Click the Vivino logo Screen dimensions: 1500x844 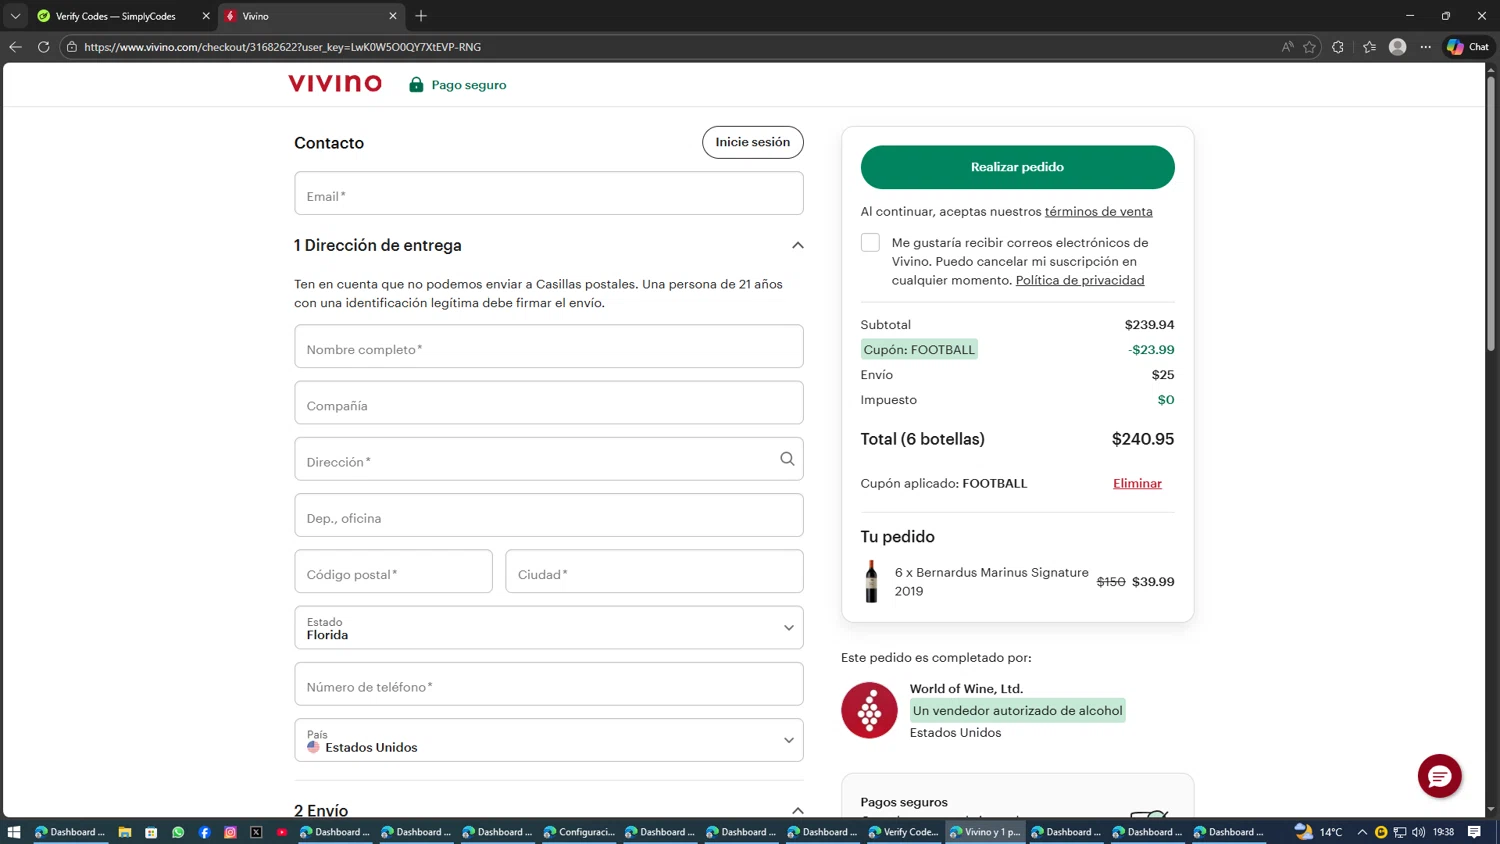click(335, 84)
